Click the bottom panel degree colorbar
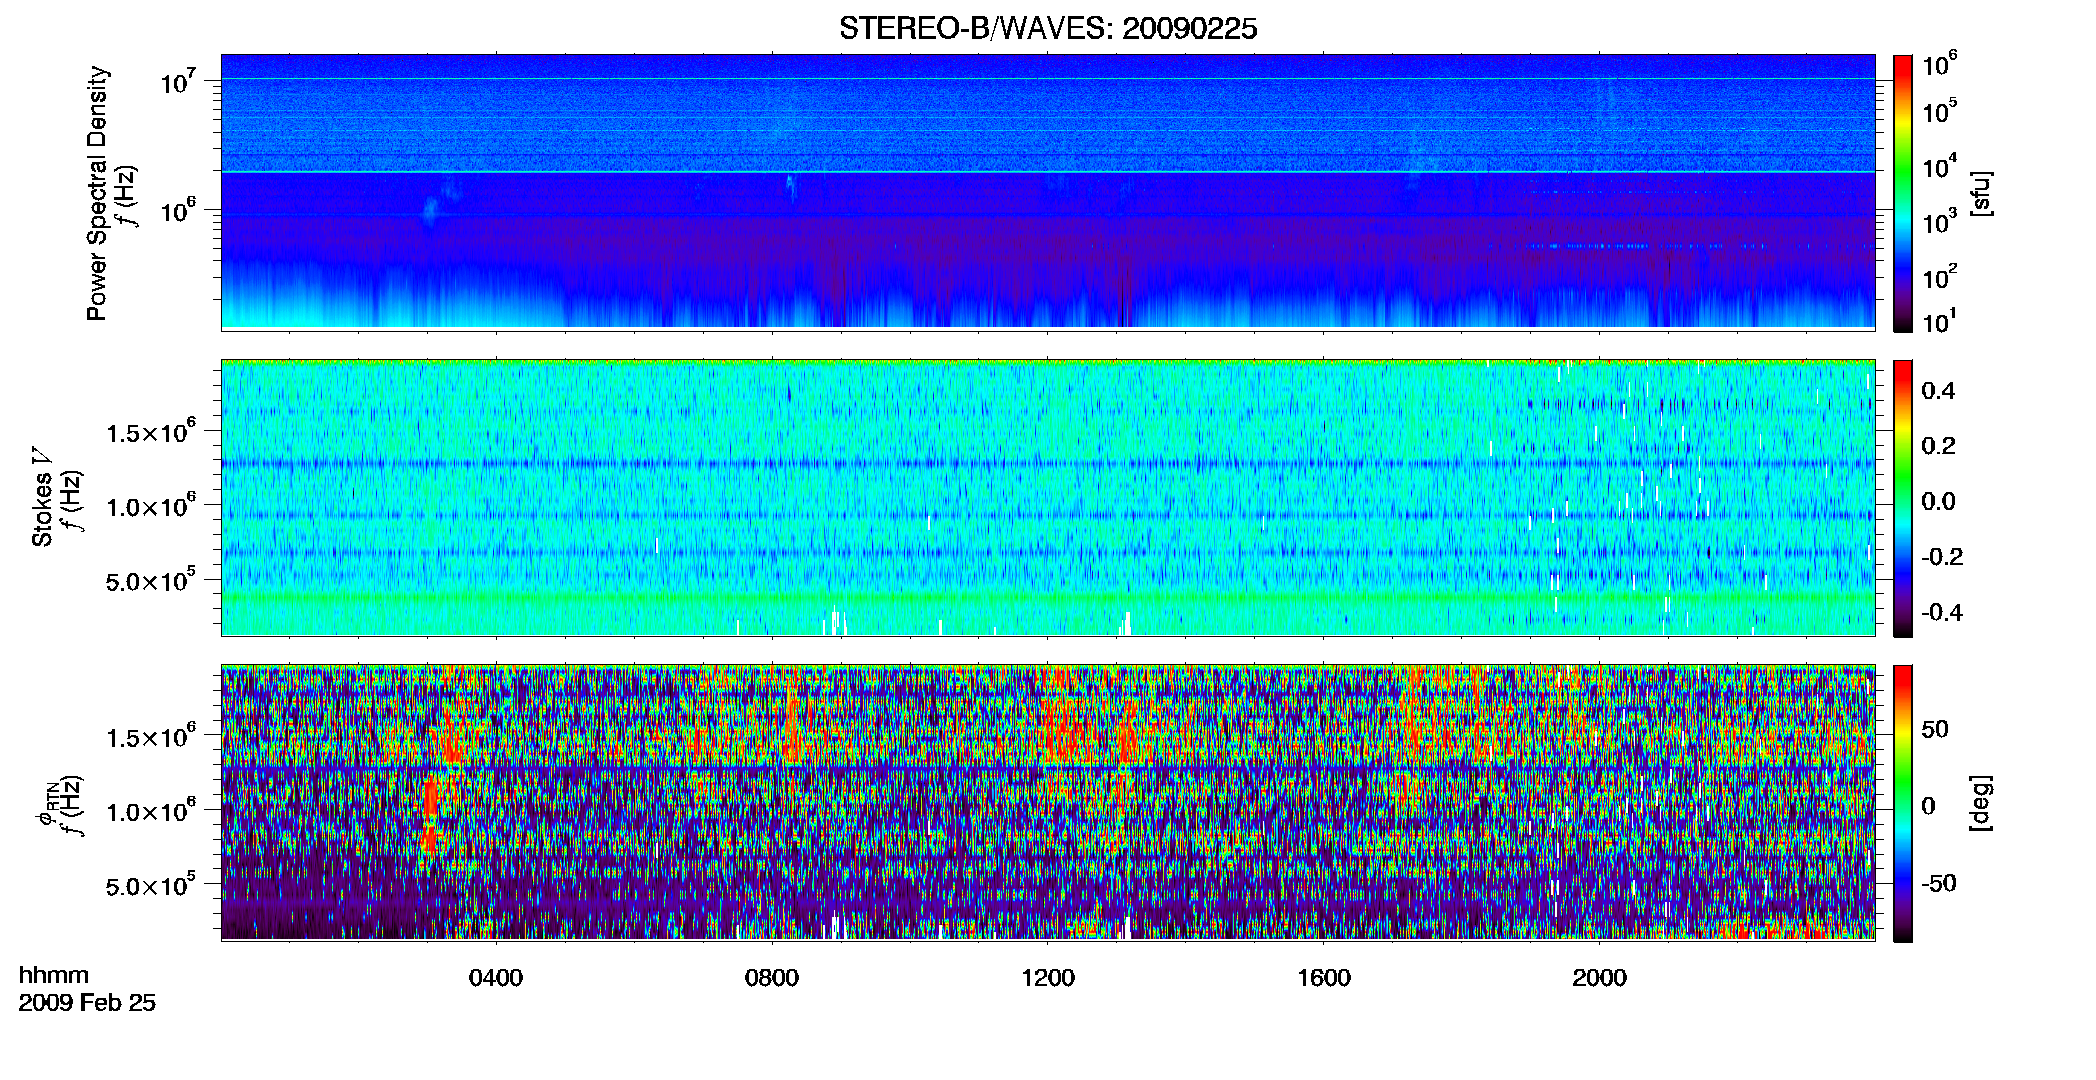 tap(1903, 804)
